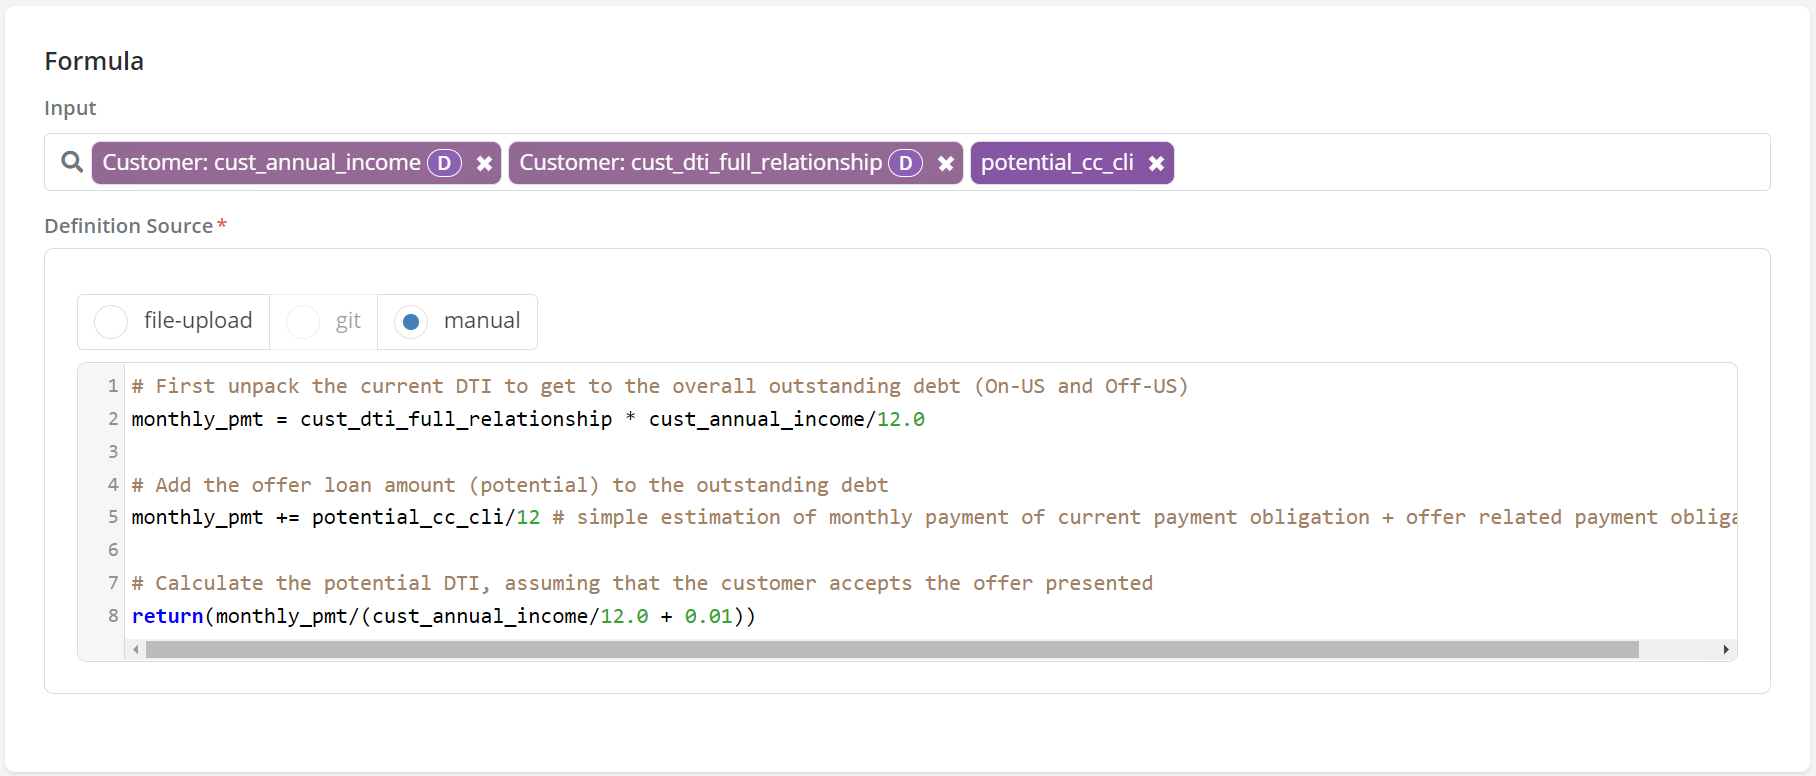Remove the potential_cc_cli input tag
Screen dimensions: 1816x776
(1156, 163)
